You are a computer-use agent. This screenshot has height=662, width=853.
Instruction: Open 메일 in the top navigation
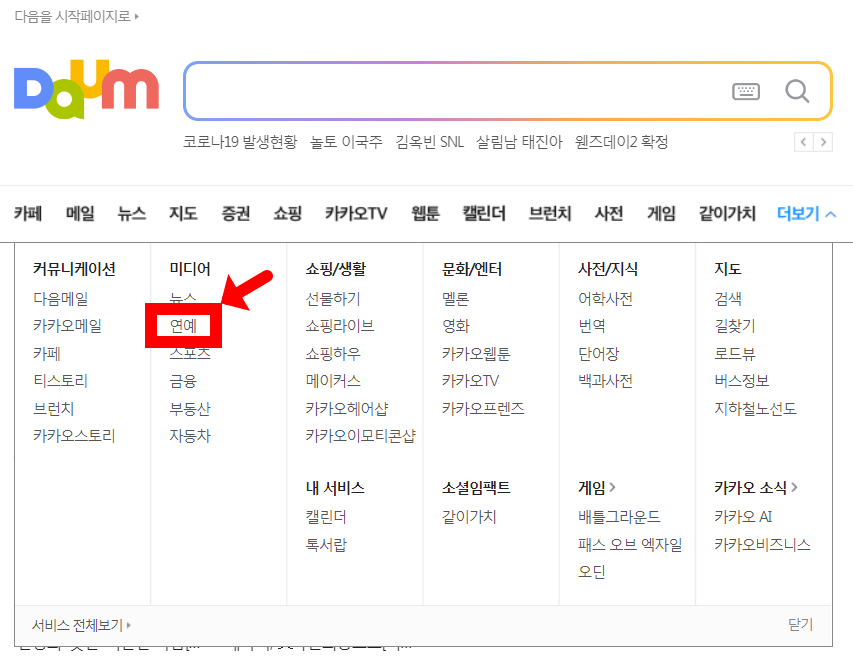tap(80, 214)
